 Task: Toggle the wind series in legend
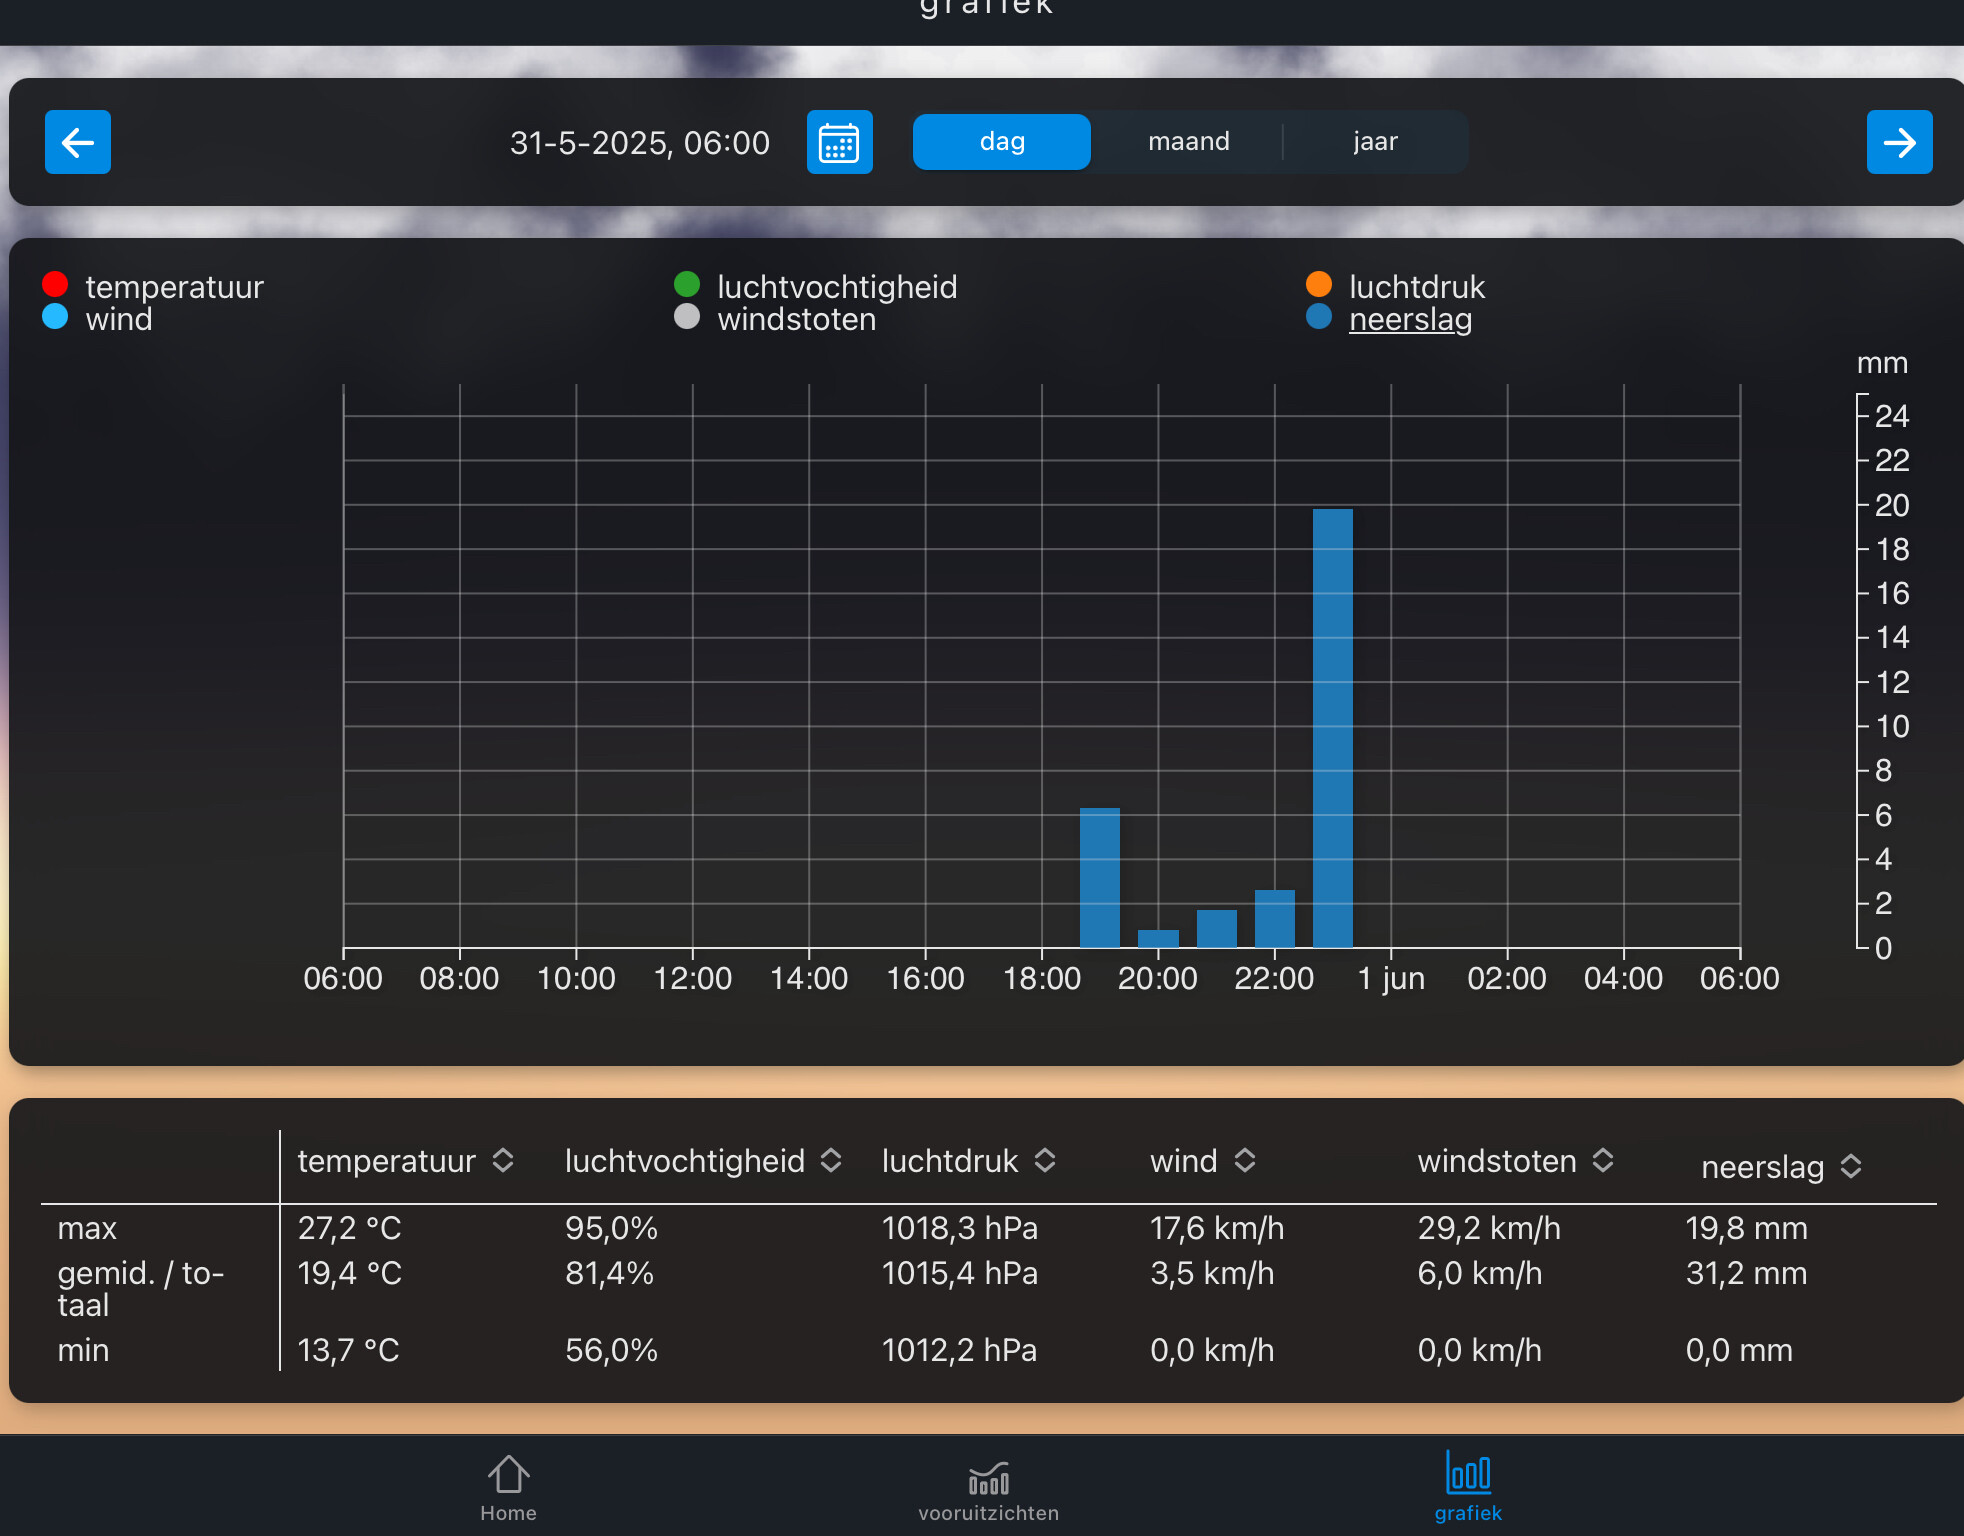[x=118, y=319]
